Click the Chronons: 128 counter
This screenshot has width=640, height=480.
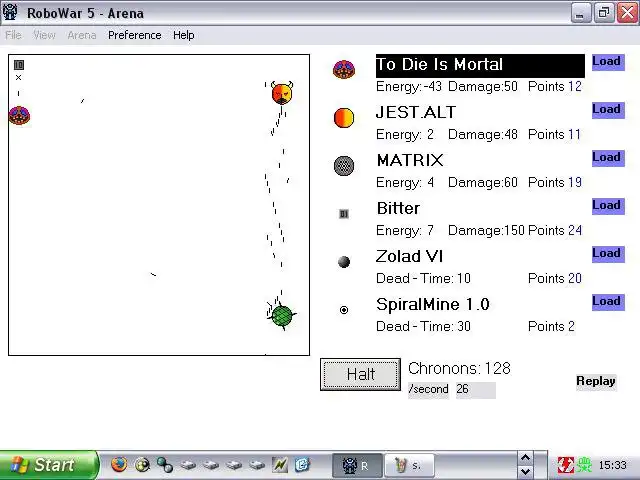pos(459,369)
